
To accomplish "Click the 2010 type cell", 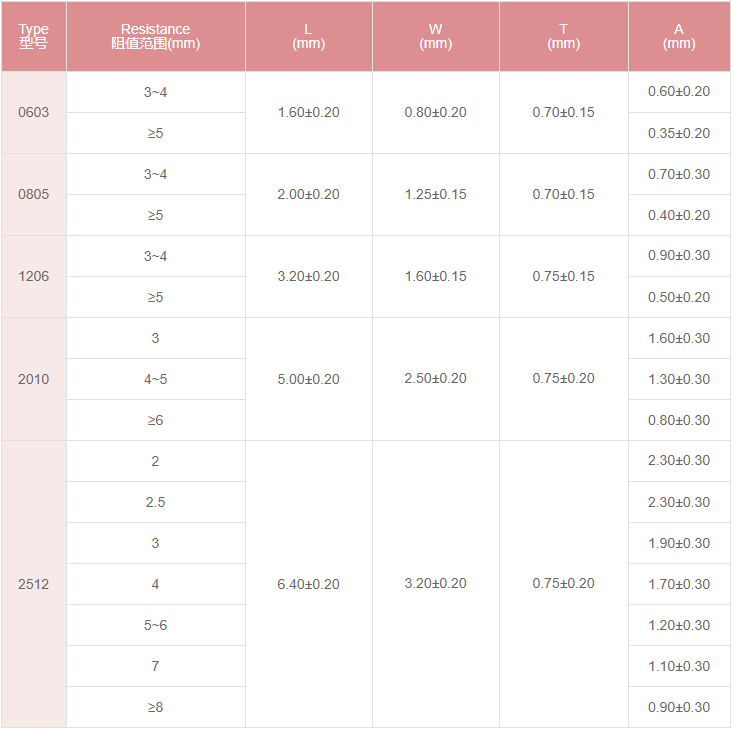I will [x=33, y=379].
